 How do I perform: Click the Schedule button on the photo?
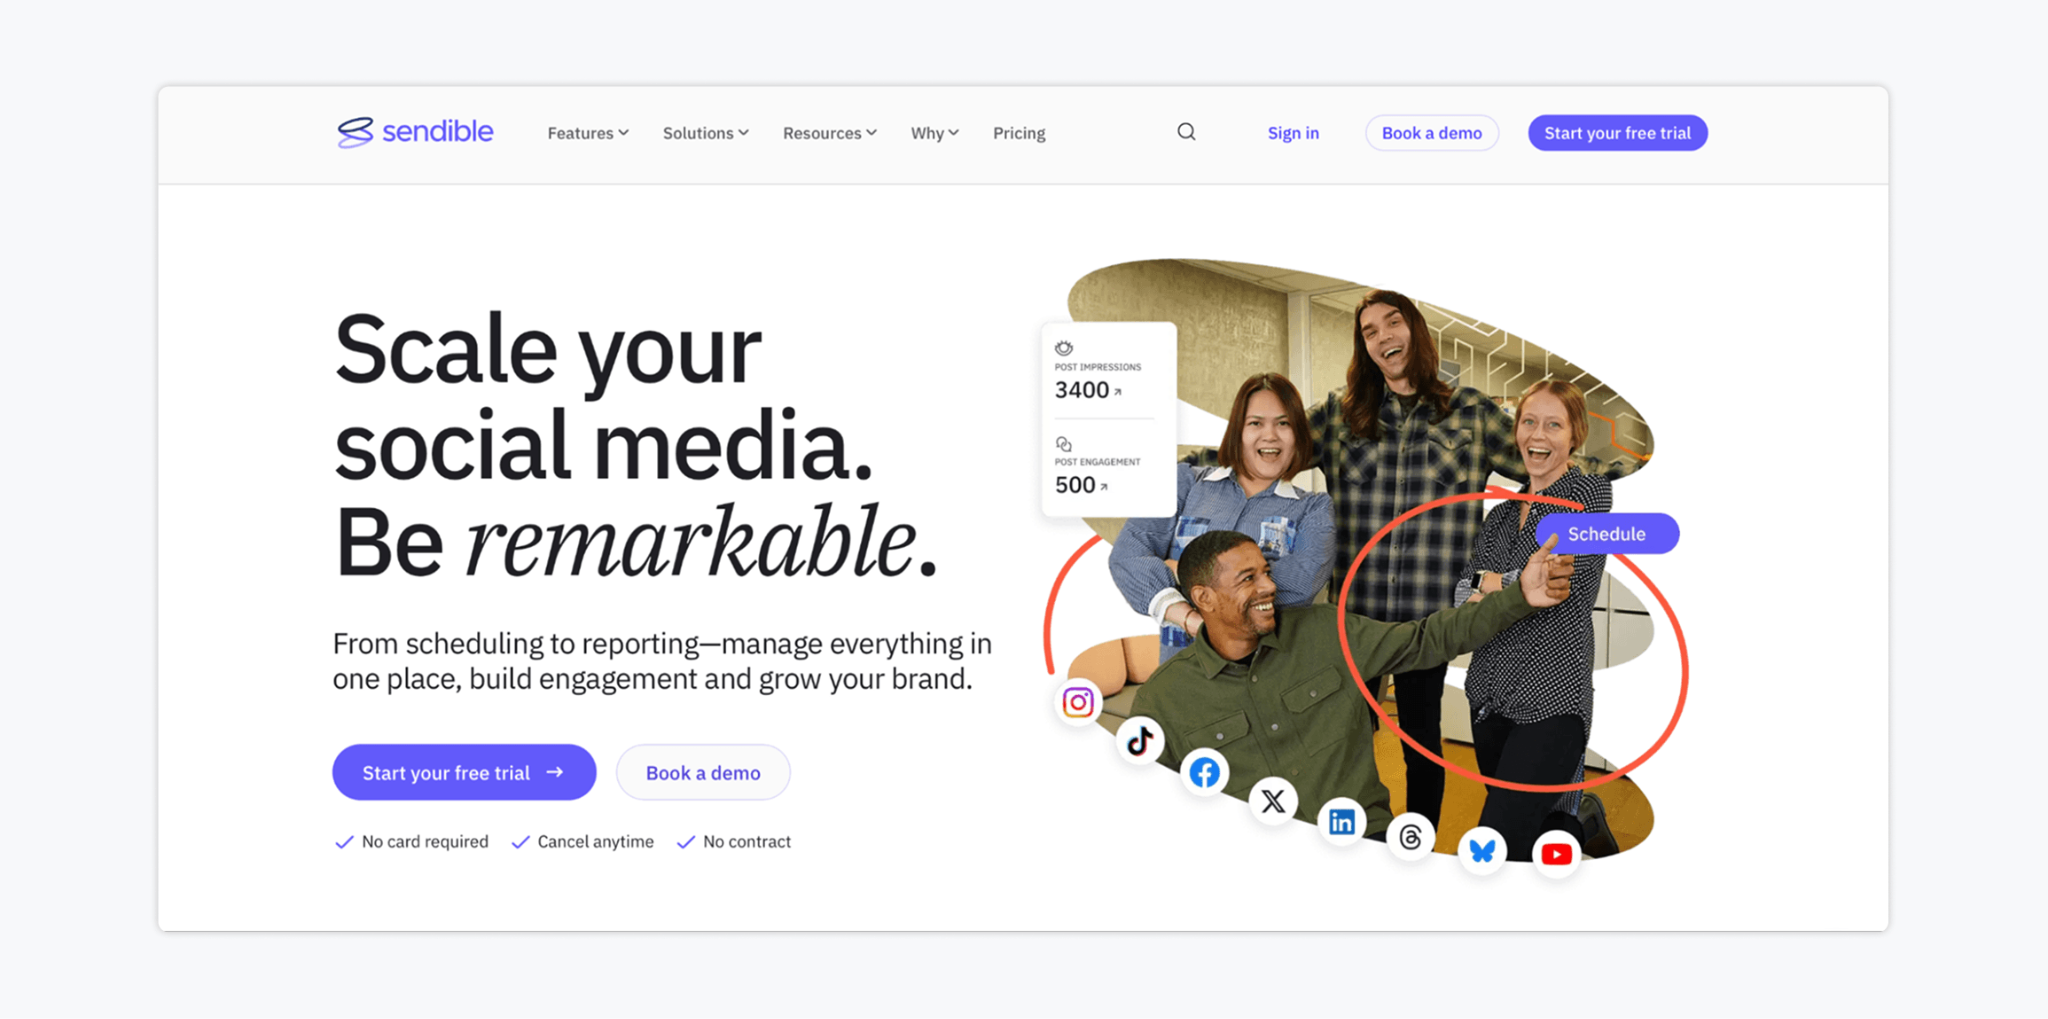(x=1606, y=533)
